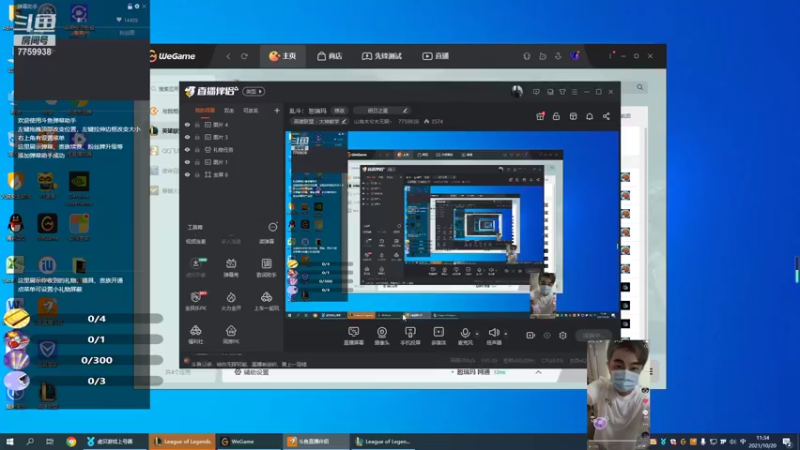
Task: Click the shop icon left of the bell
Action: pyautogui.click(x=573, y=116)
